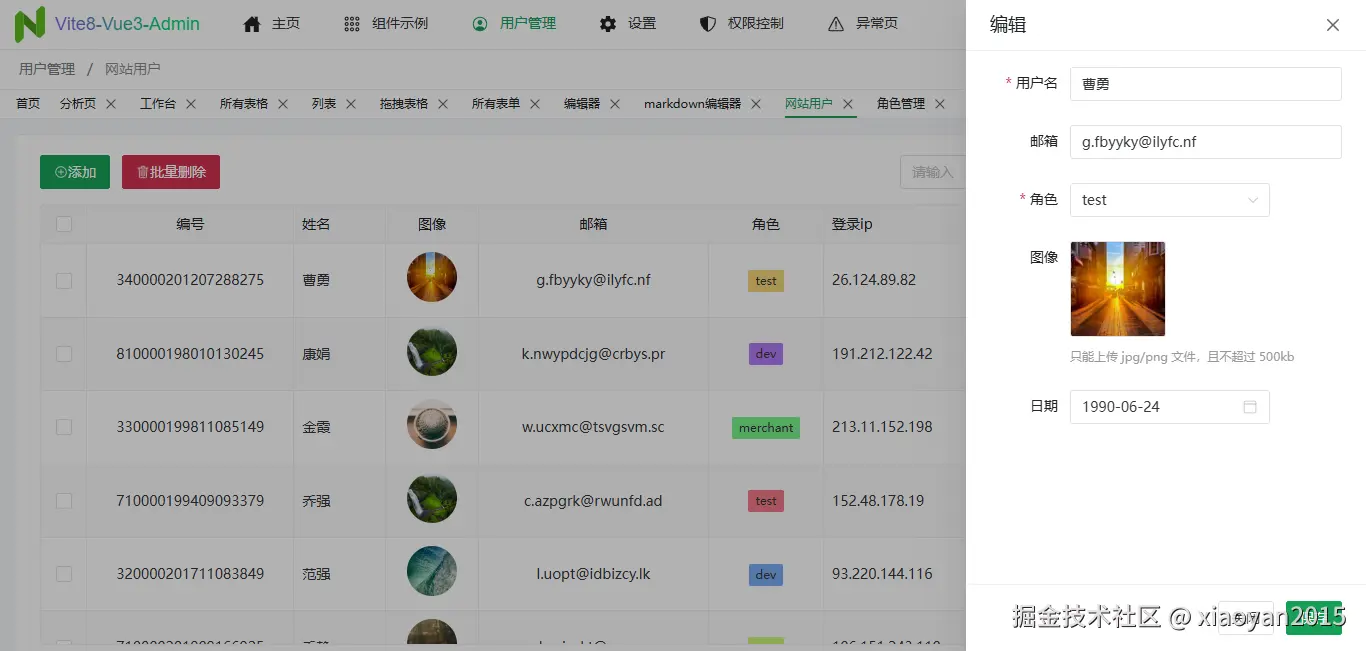Click email g.fbyyky@ilyfc.nf in the table
1366x651 pixels.
593,280
